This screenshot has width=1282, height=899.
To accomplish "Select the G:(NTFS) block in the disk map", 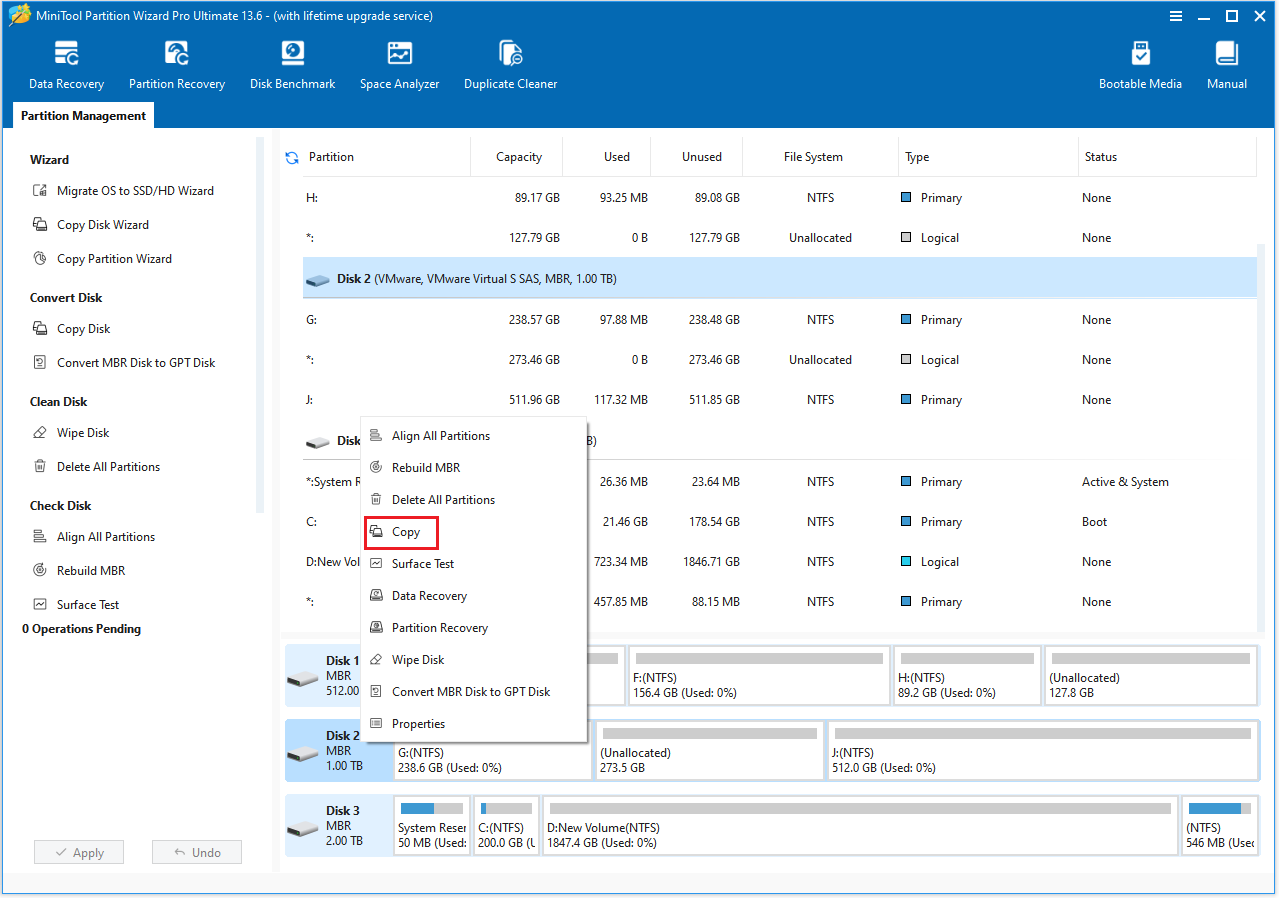I will click(x=492, y=751).
